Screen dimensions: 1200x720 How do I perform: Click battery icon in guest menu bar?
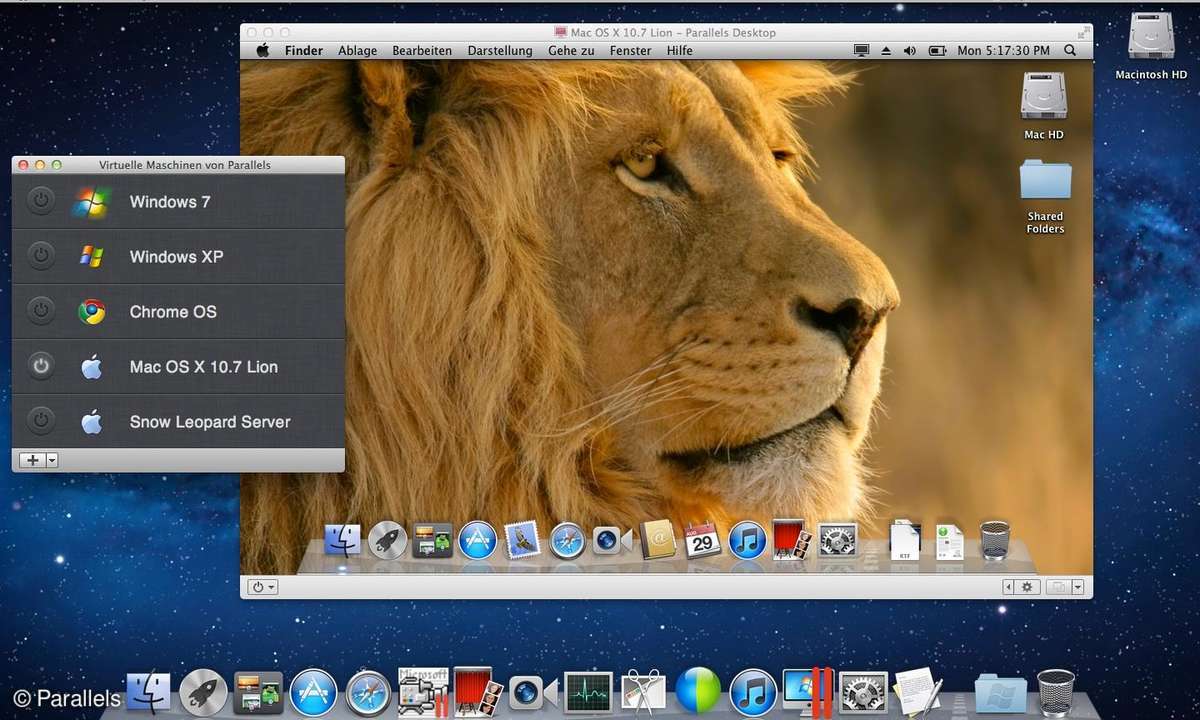pos(937,50)
